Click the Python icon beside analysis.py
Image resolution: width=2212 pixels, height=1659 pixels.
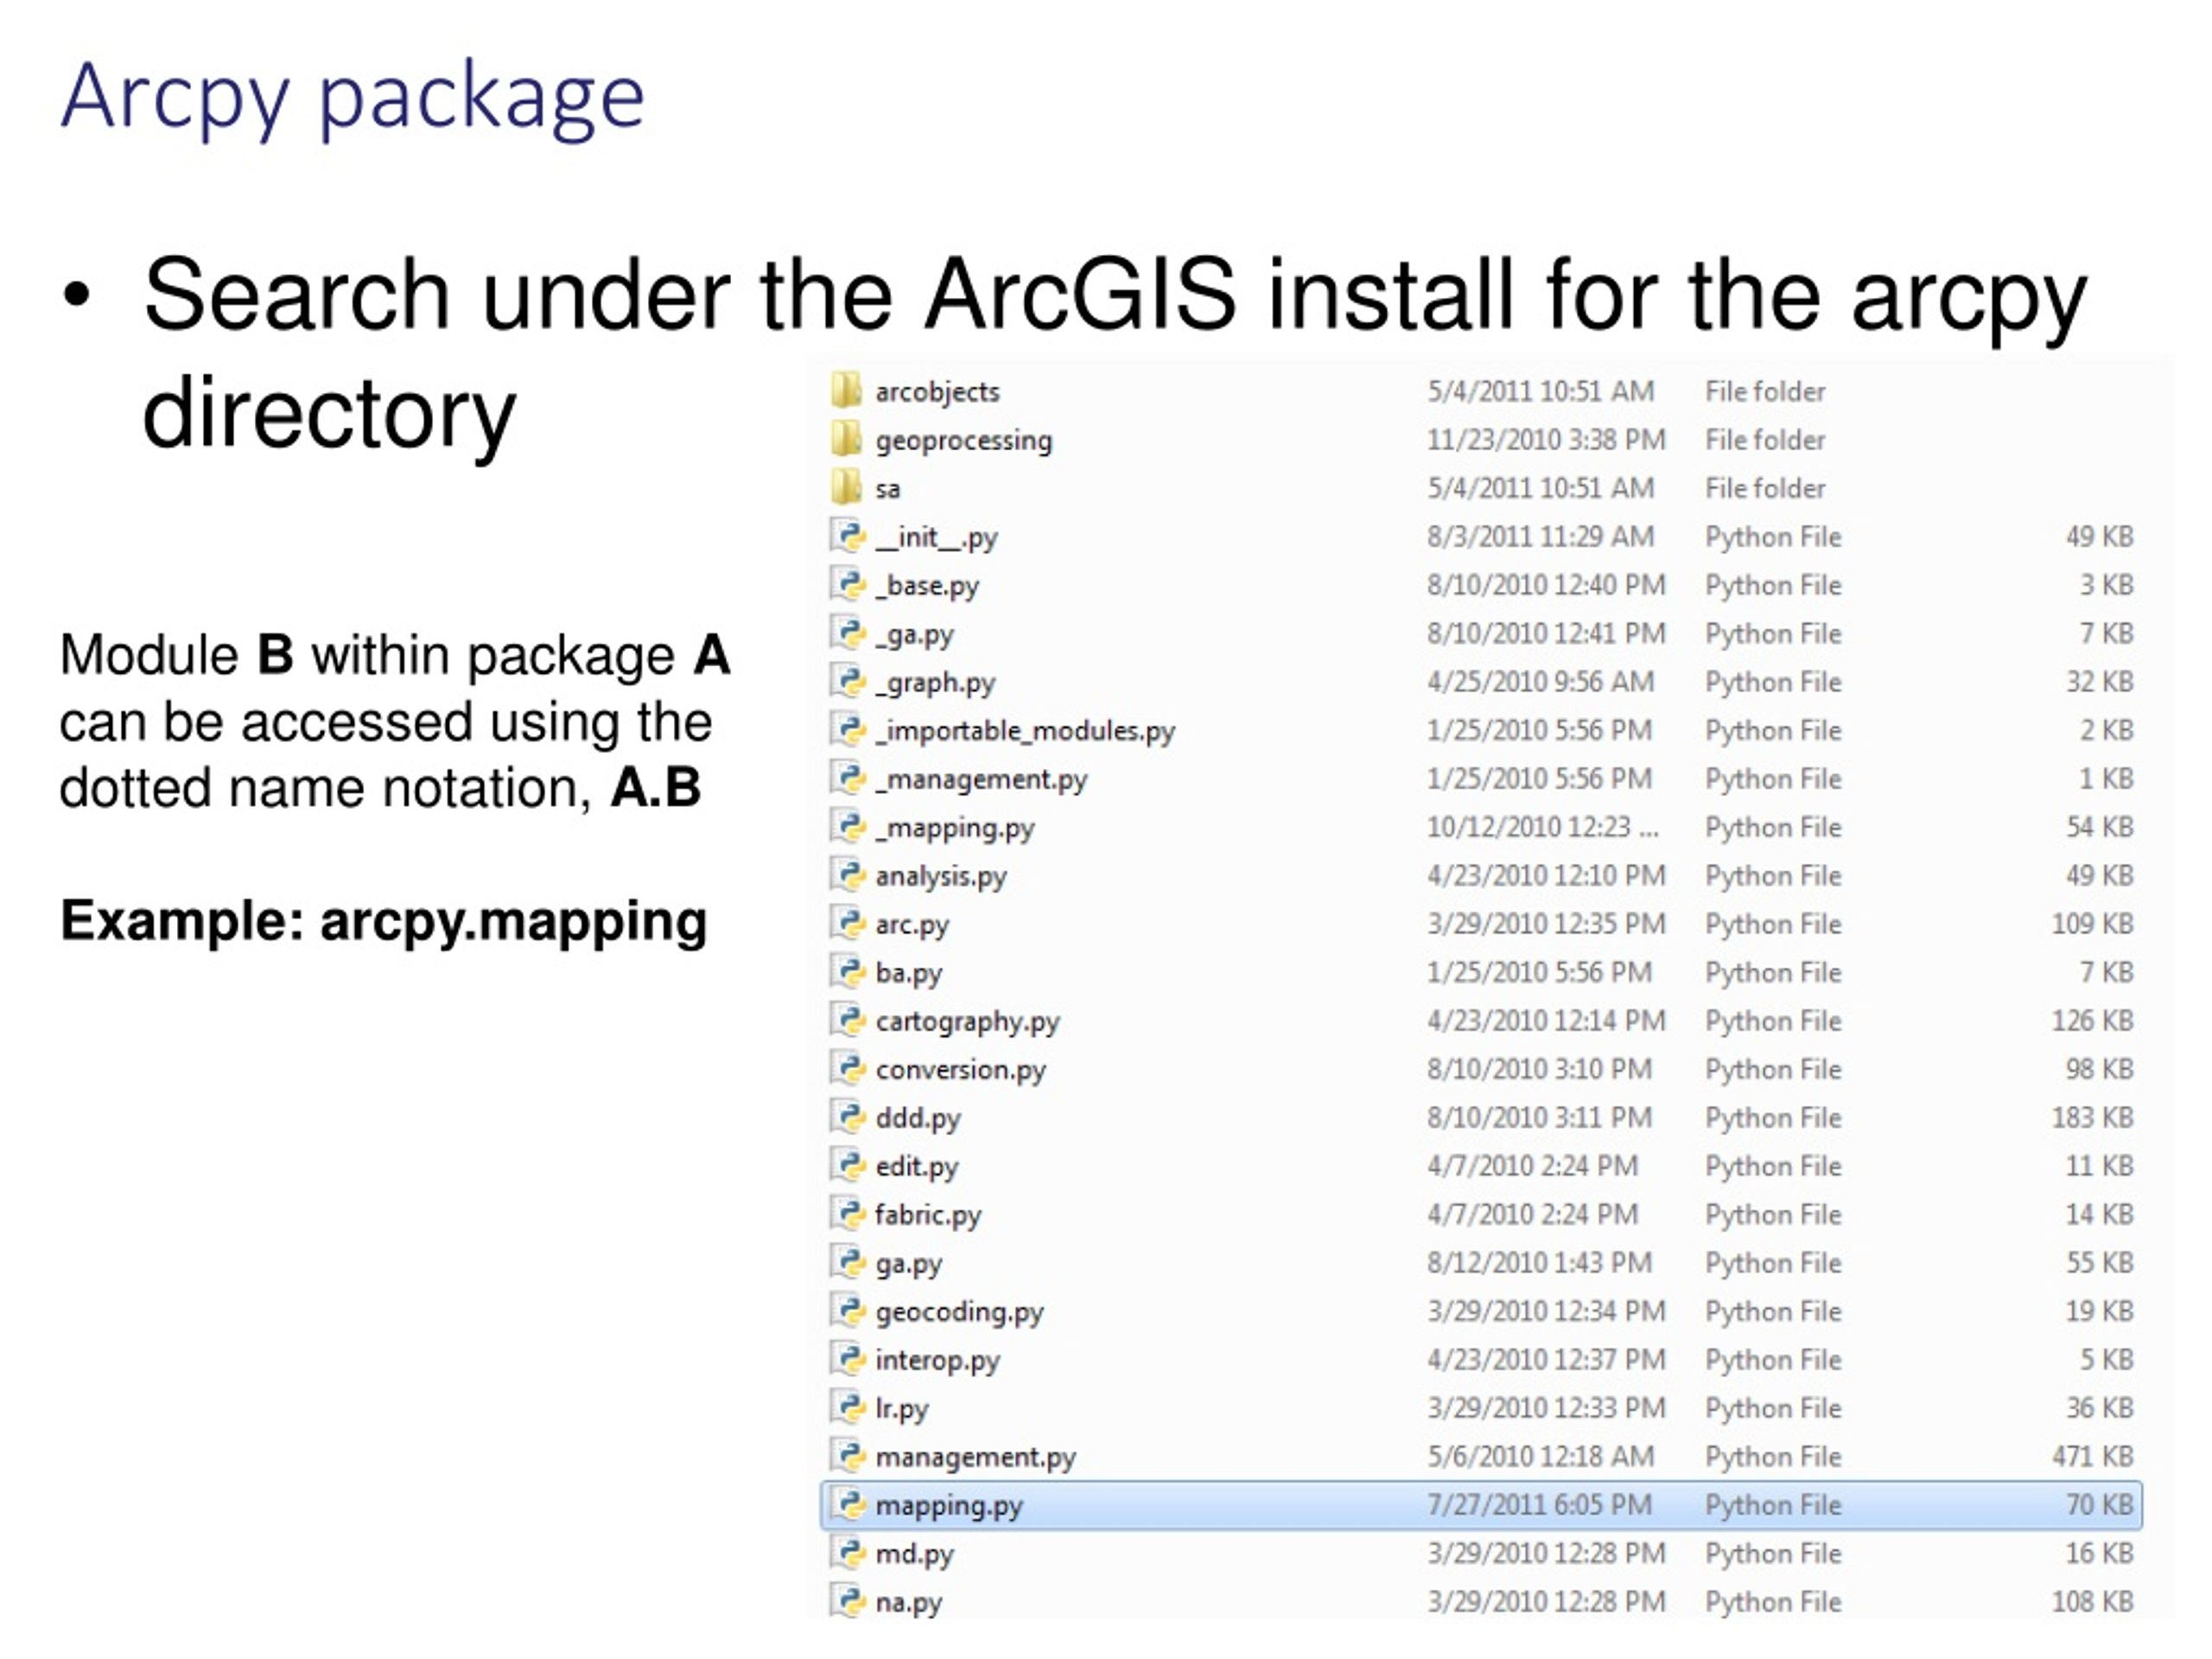848,874
